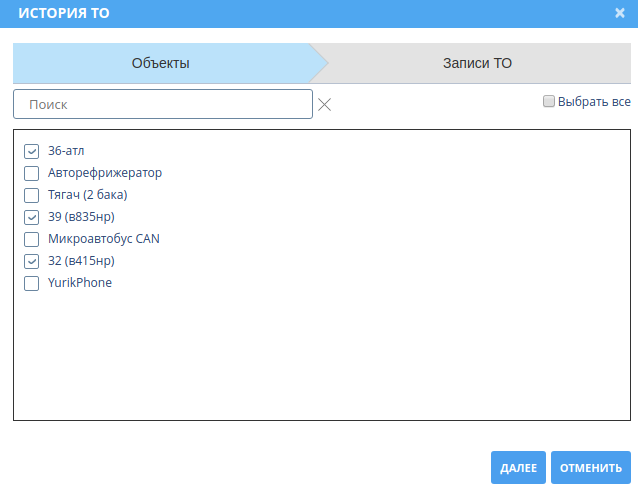The width and height of the screenshot is (638, 495).
Task: Open the Объекты tab
Action: pos(161,63)
